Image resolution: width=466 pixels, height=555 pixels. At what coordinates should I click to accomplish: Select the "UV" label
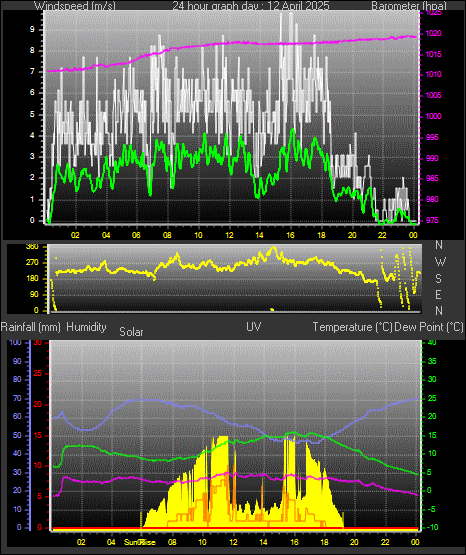tap(254, 327)
